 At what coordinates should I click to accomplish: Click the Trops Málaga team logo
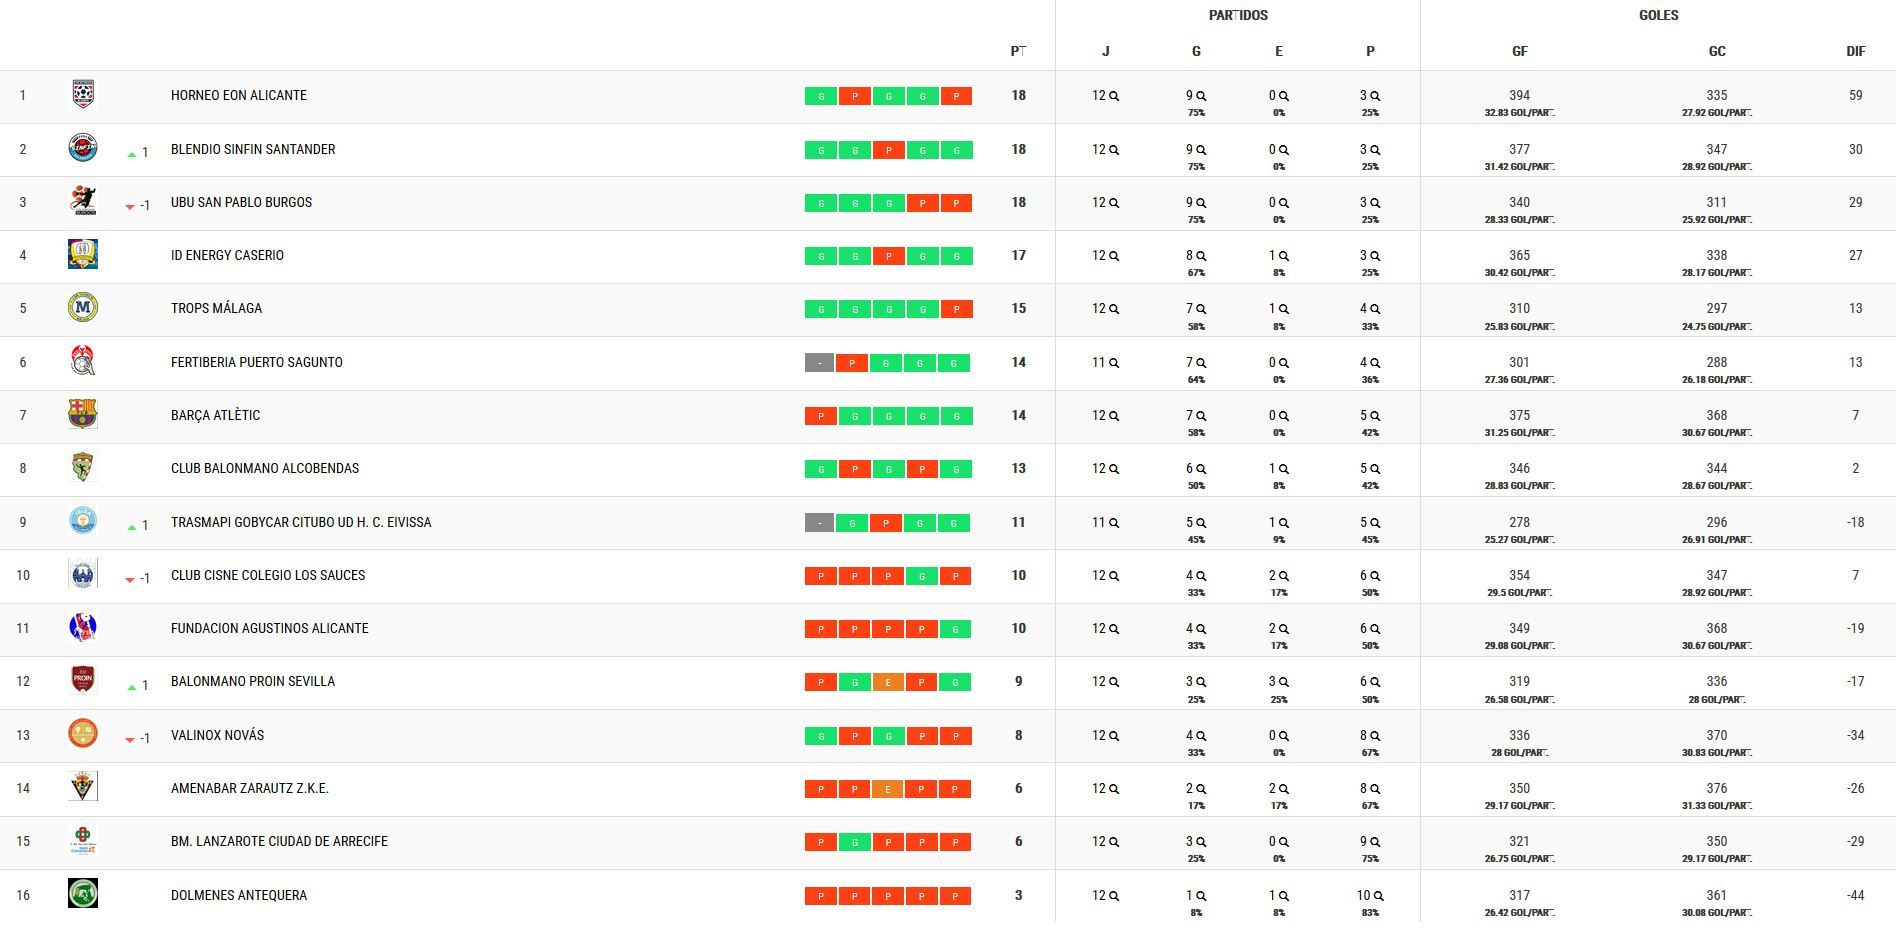coord(83,308)
